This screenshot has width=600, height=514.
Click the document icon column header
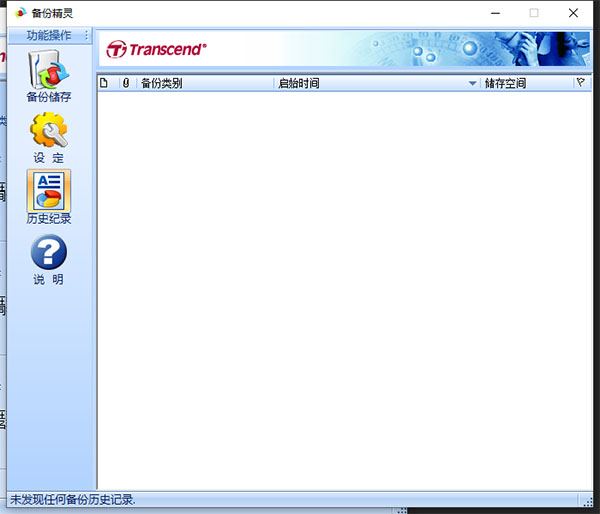104,83
